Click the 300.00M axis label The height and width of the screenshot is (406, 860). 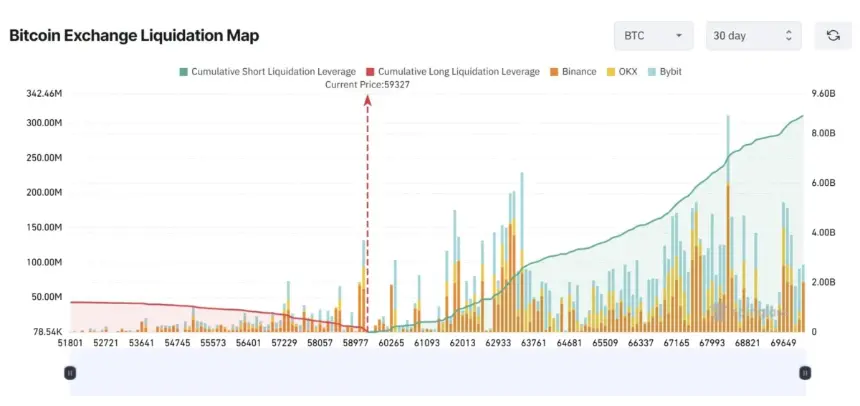pos(44,123)
